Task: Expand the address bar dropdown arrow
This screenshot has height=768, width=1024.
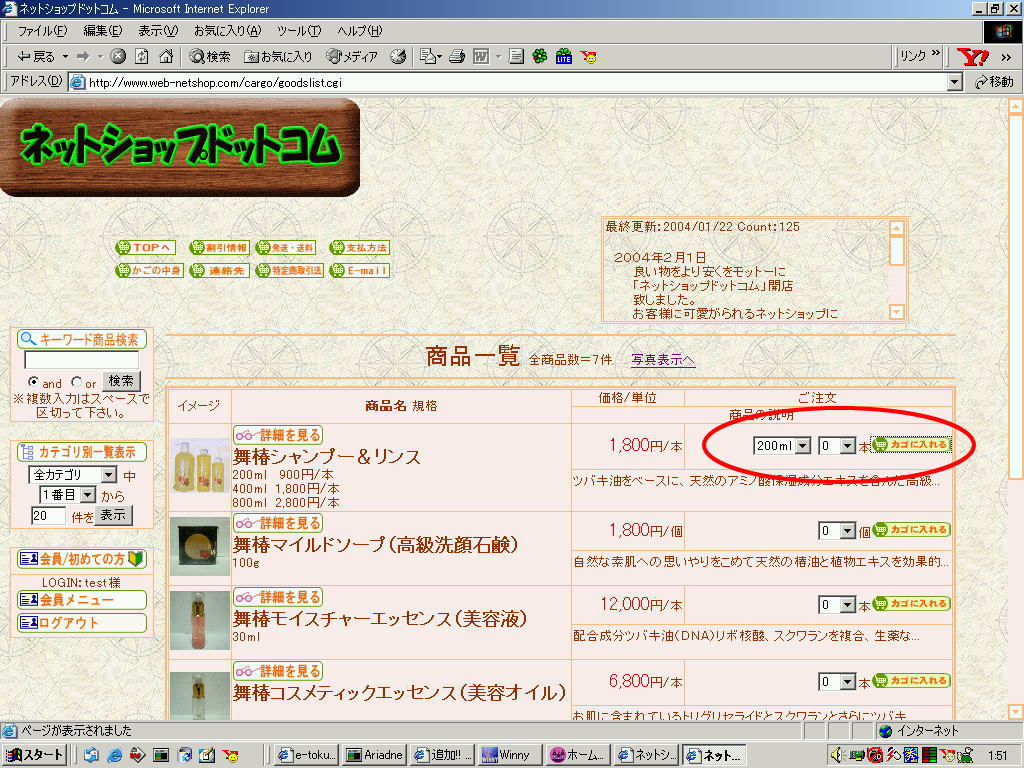Action: click(x=955, y=82)
